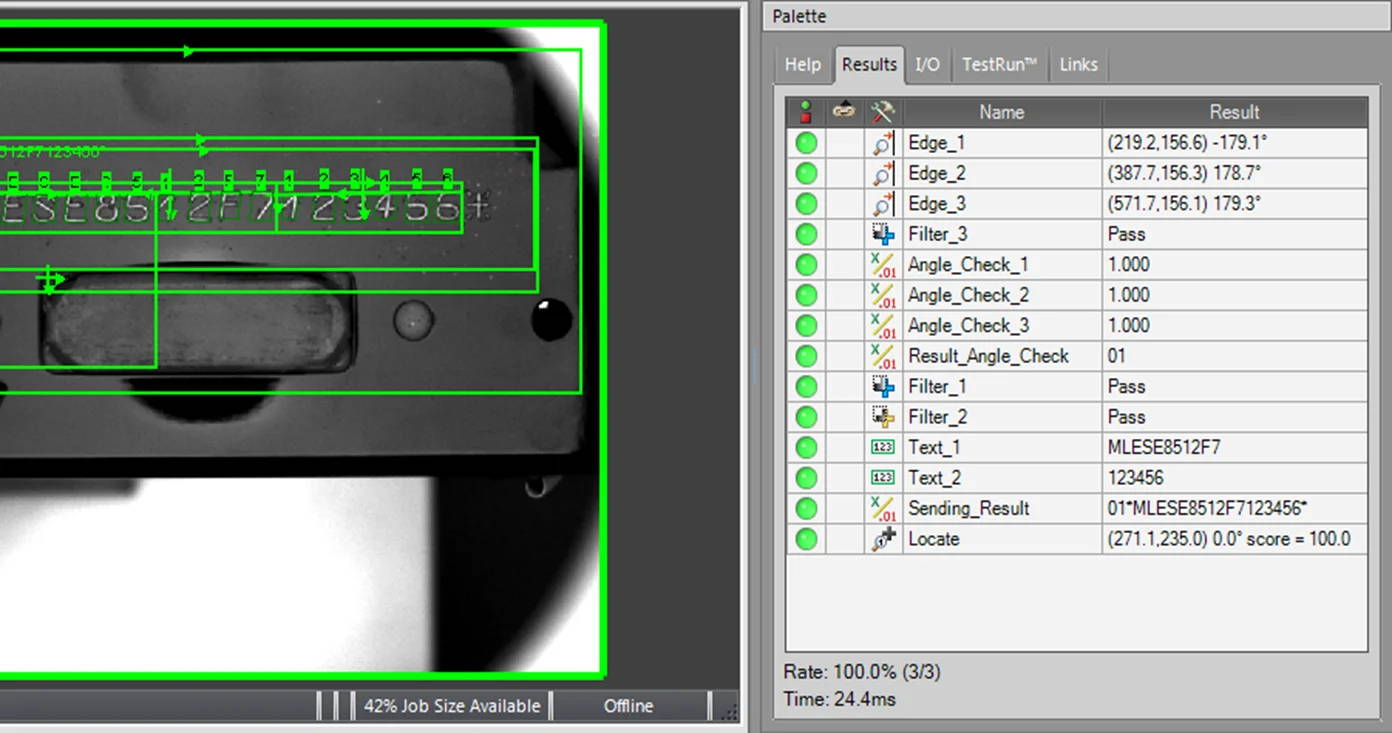
Task: Click the green status light for Angle_Check_2
Action: (x=806, y=295)
